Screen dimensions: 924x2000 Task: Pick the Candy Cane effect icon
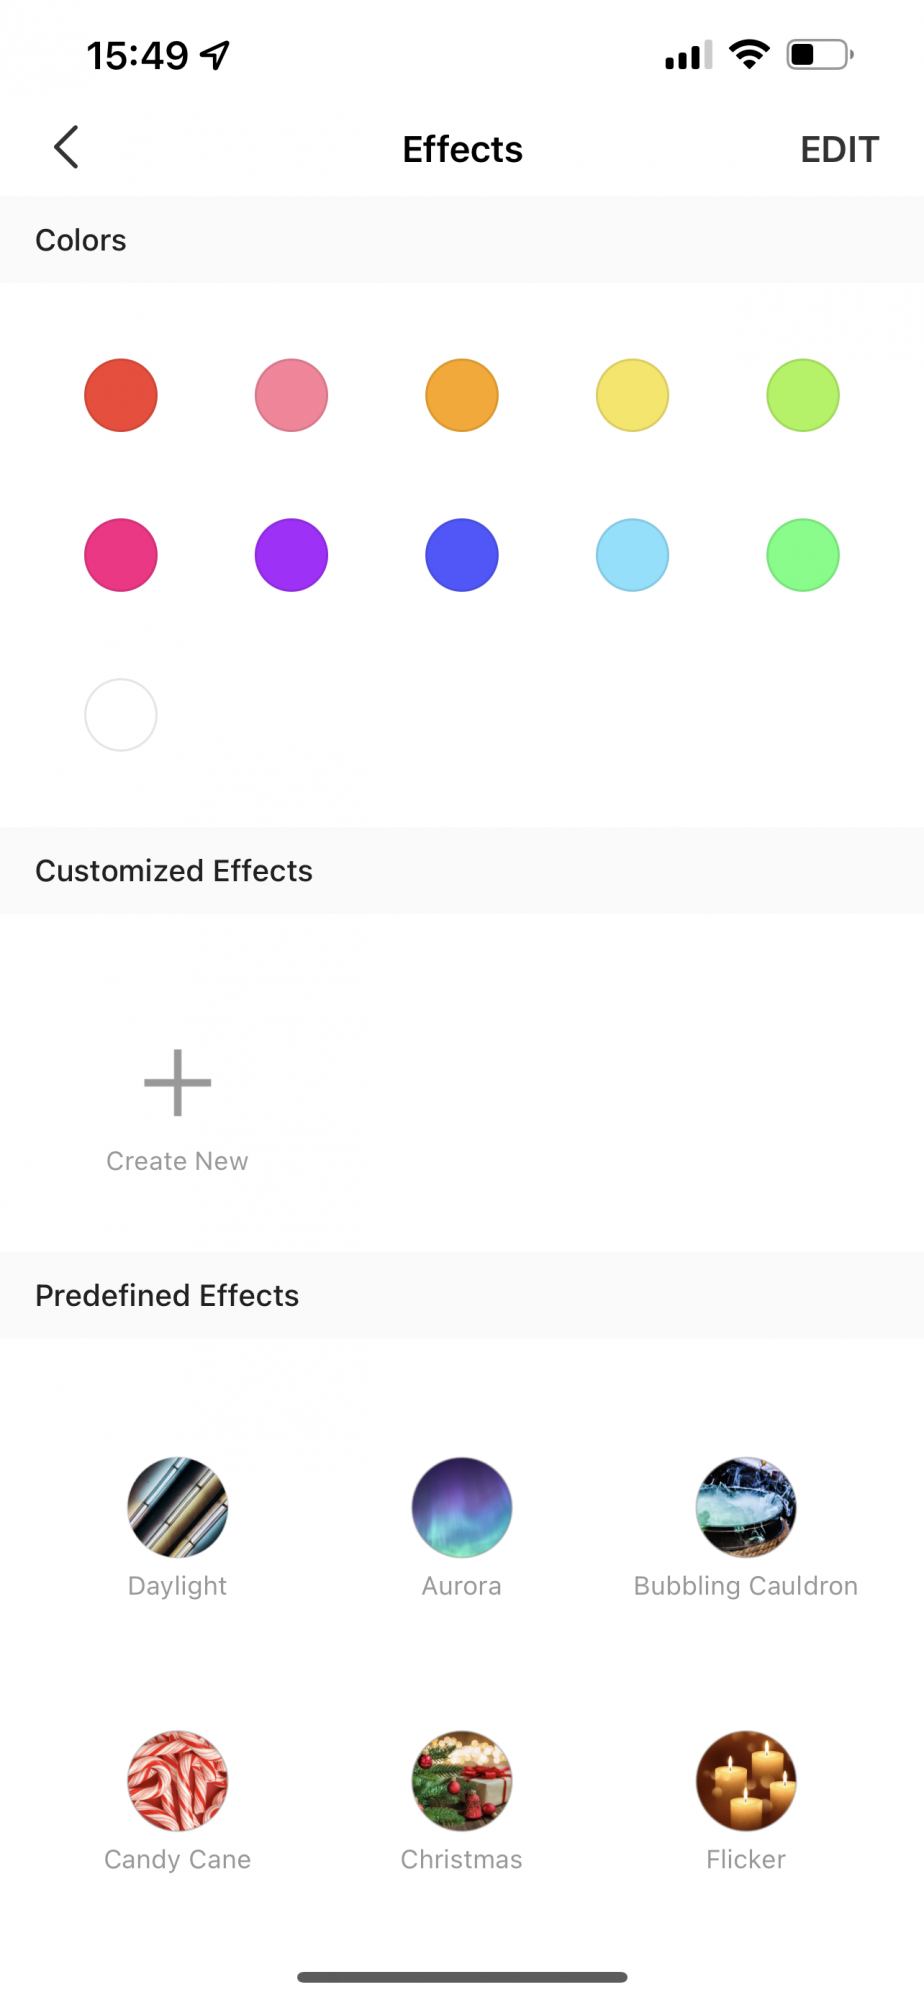(177, 1781)
